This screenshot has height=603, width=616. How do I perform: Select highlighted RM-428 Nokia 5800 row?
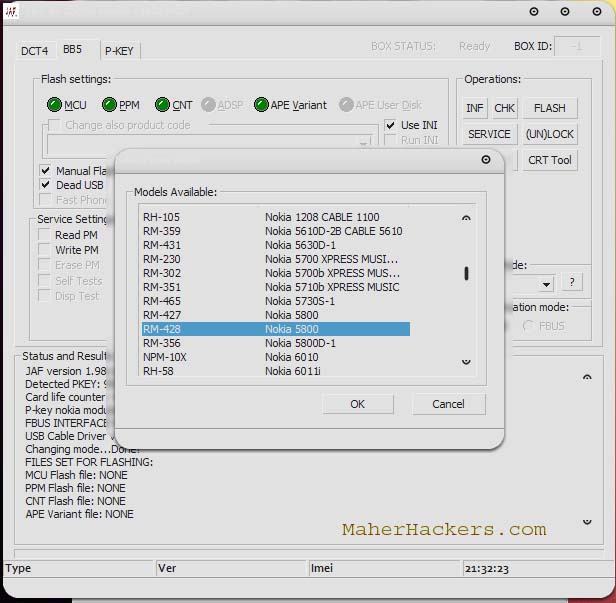click(276, 329)
